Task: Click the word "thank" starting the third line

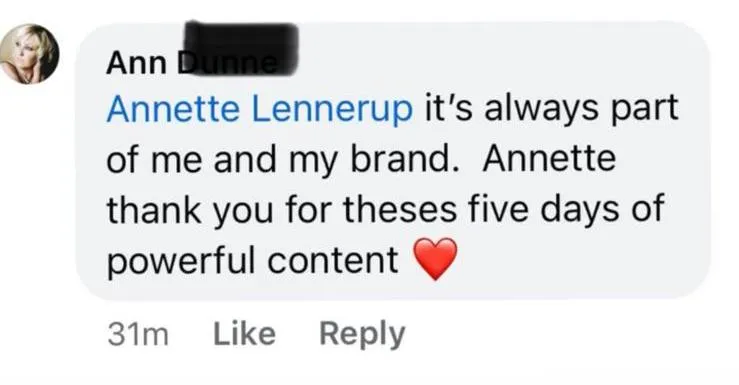Action: coord(154,209)
